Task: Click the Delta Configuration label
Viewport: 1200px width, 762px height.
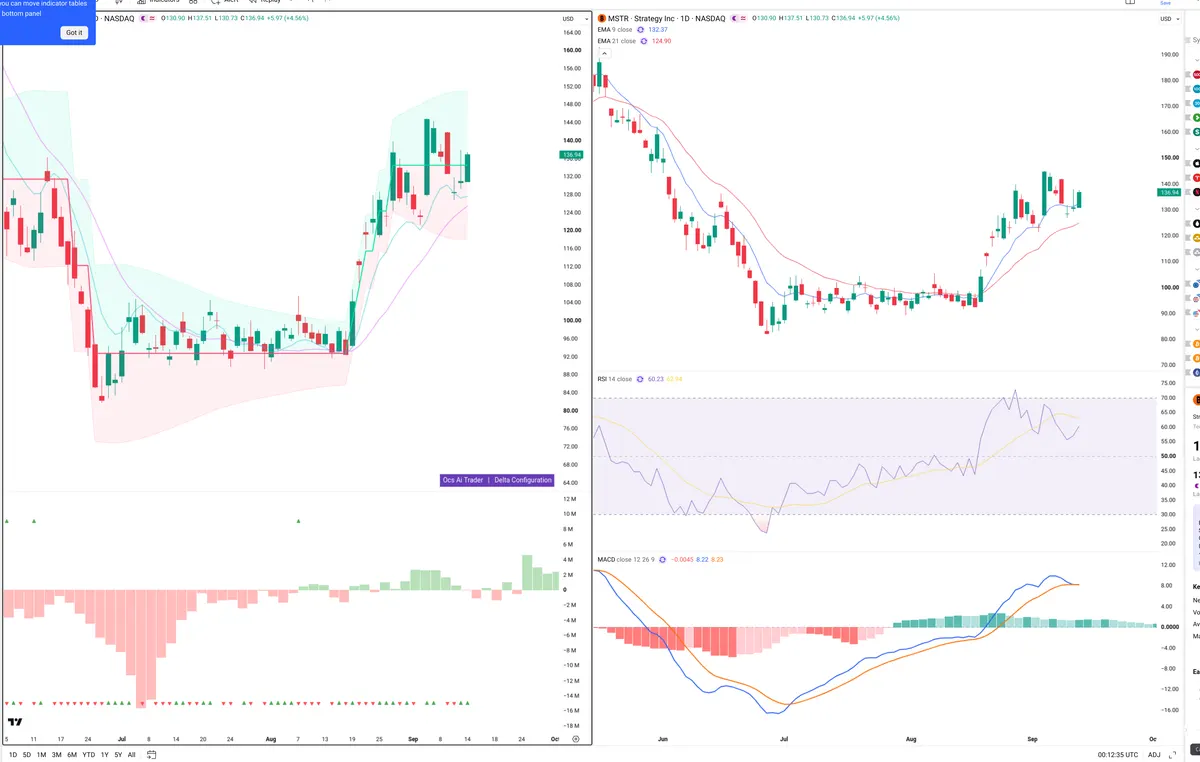Action: coord(523,480)
